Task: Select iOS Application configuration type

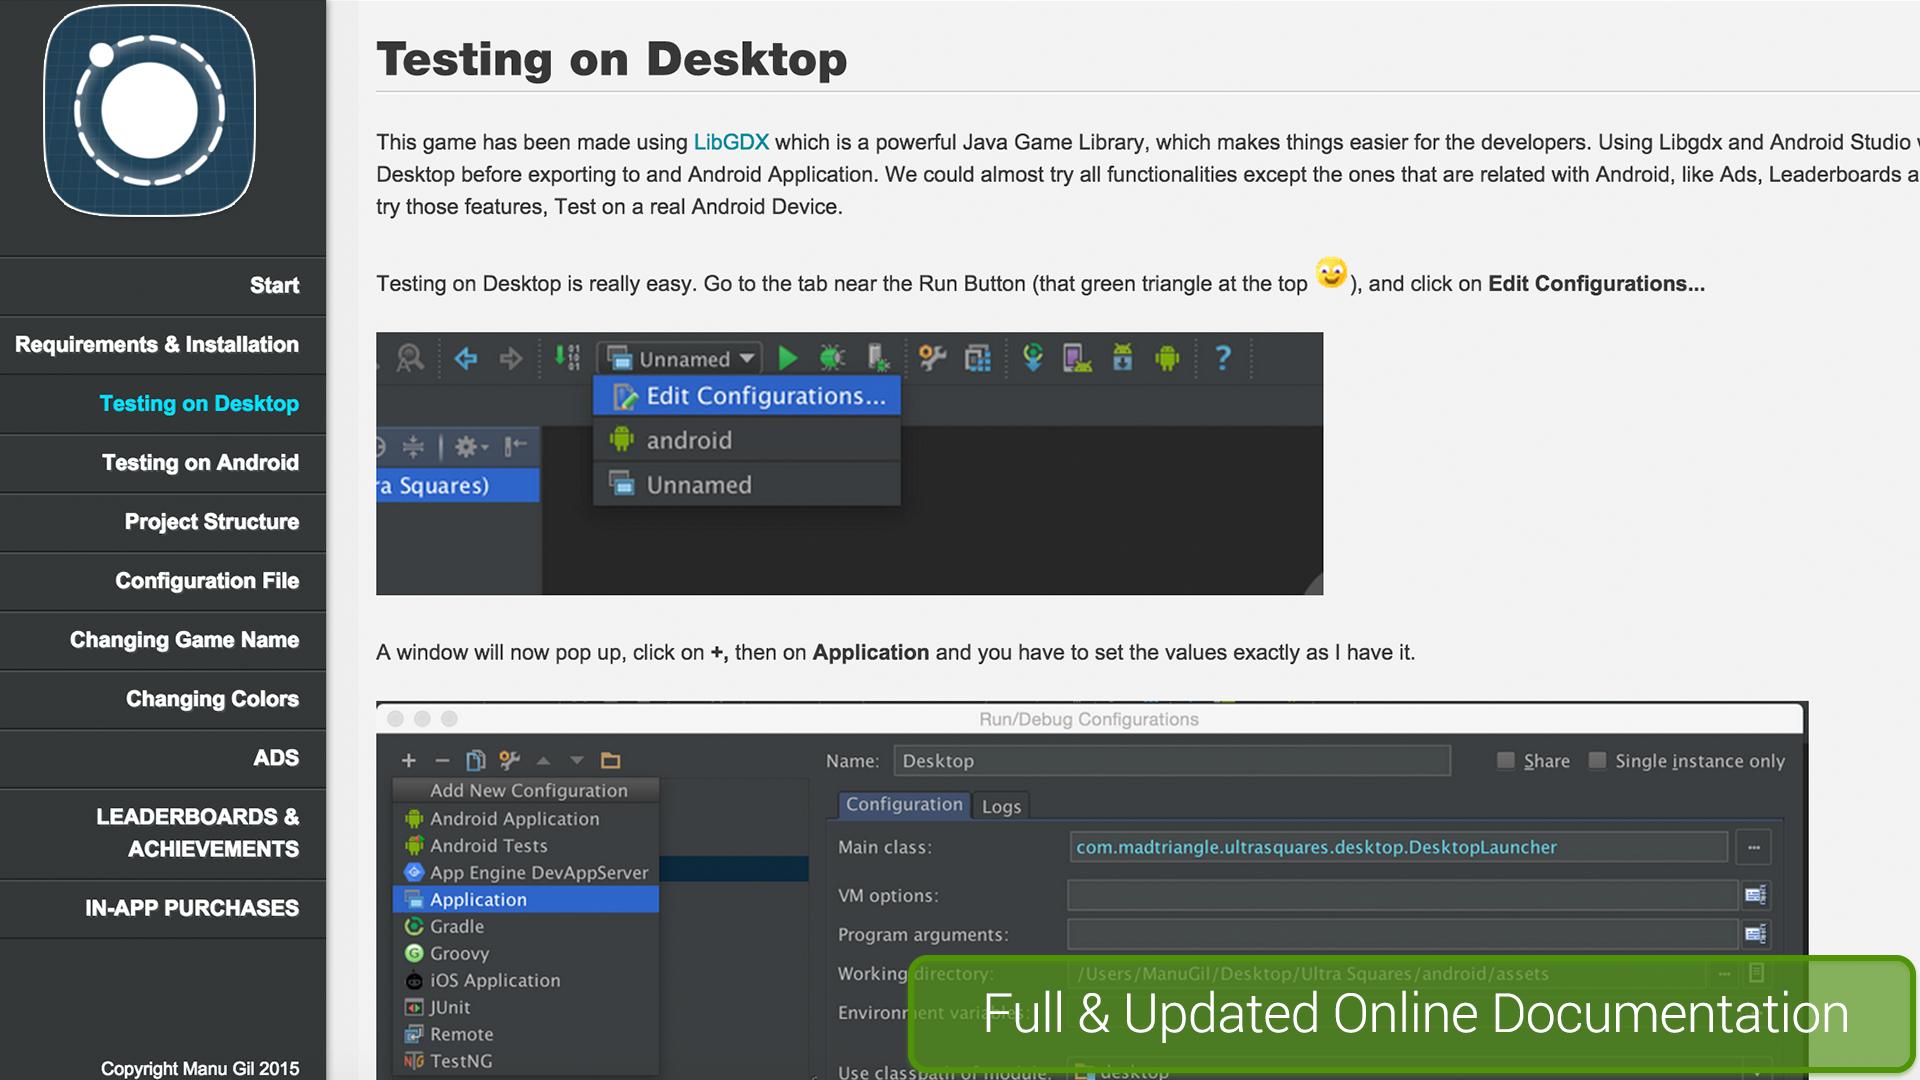Action: pyautogui.click(x=526, y=980)
